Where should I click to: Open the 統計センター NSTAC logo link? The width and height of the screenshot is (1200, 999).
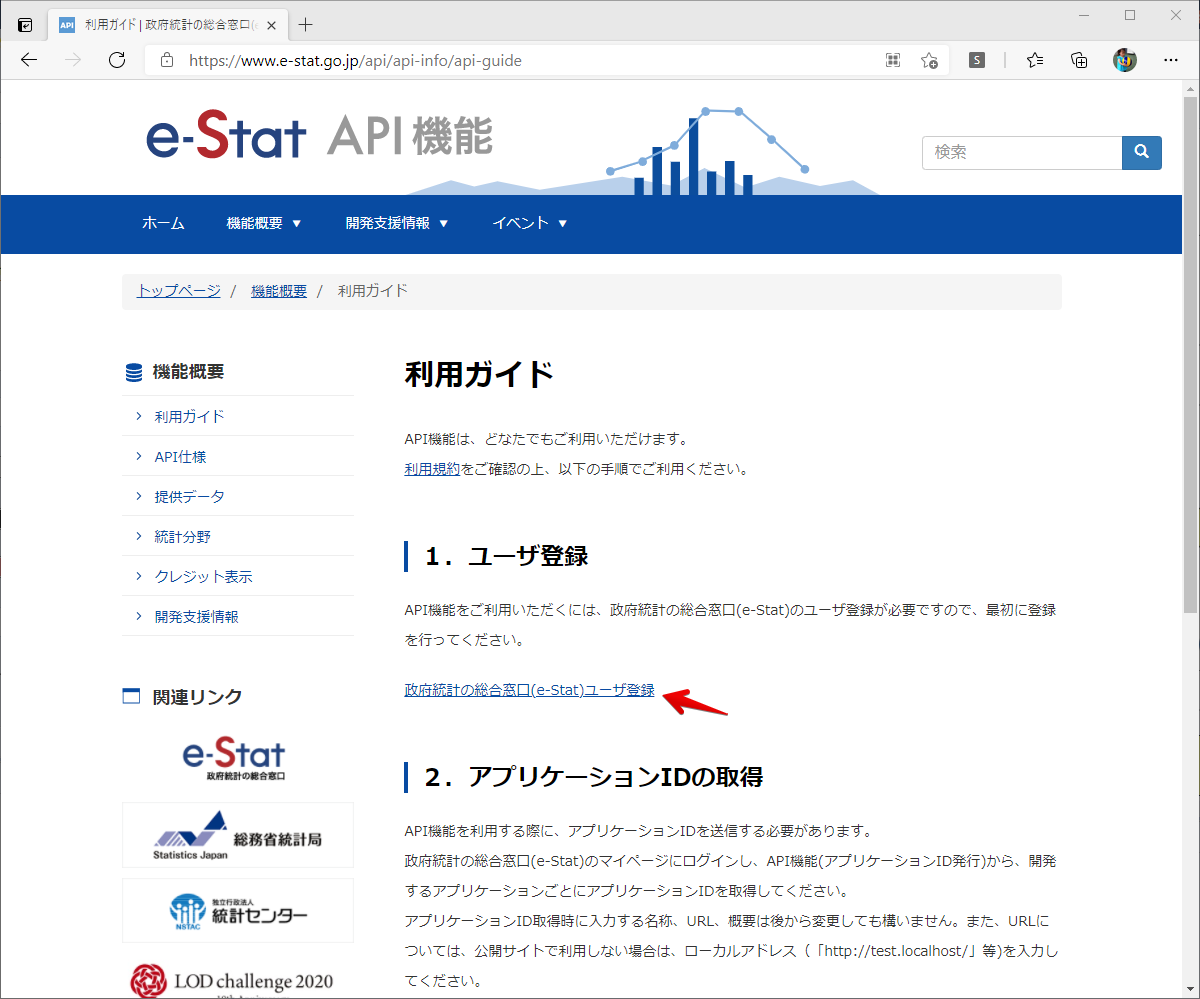point(237,910)
